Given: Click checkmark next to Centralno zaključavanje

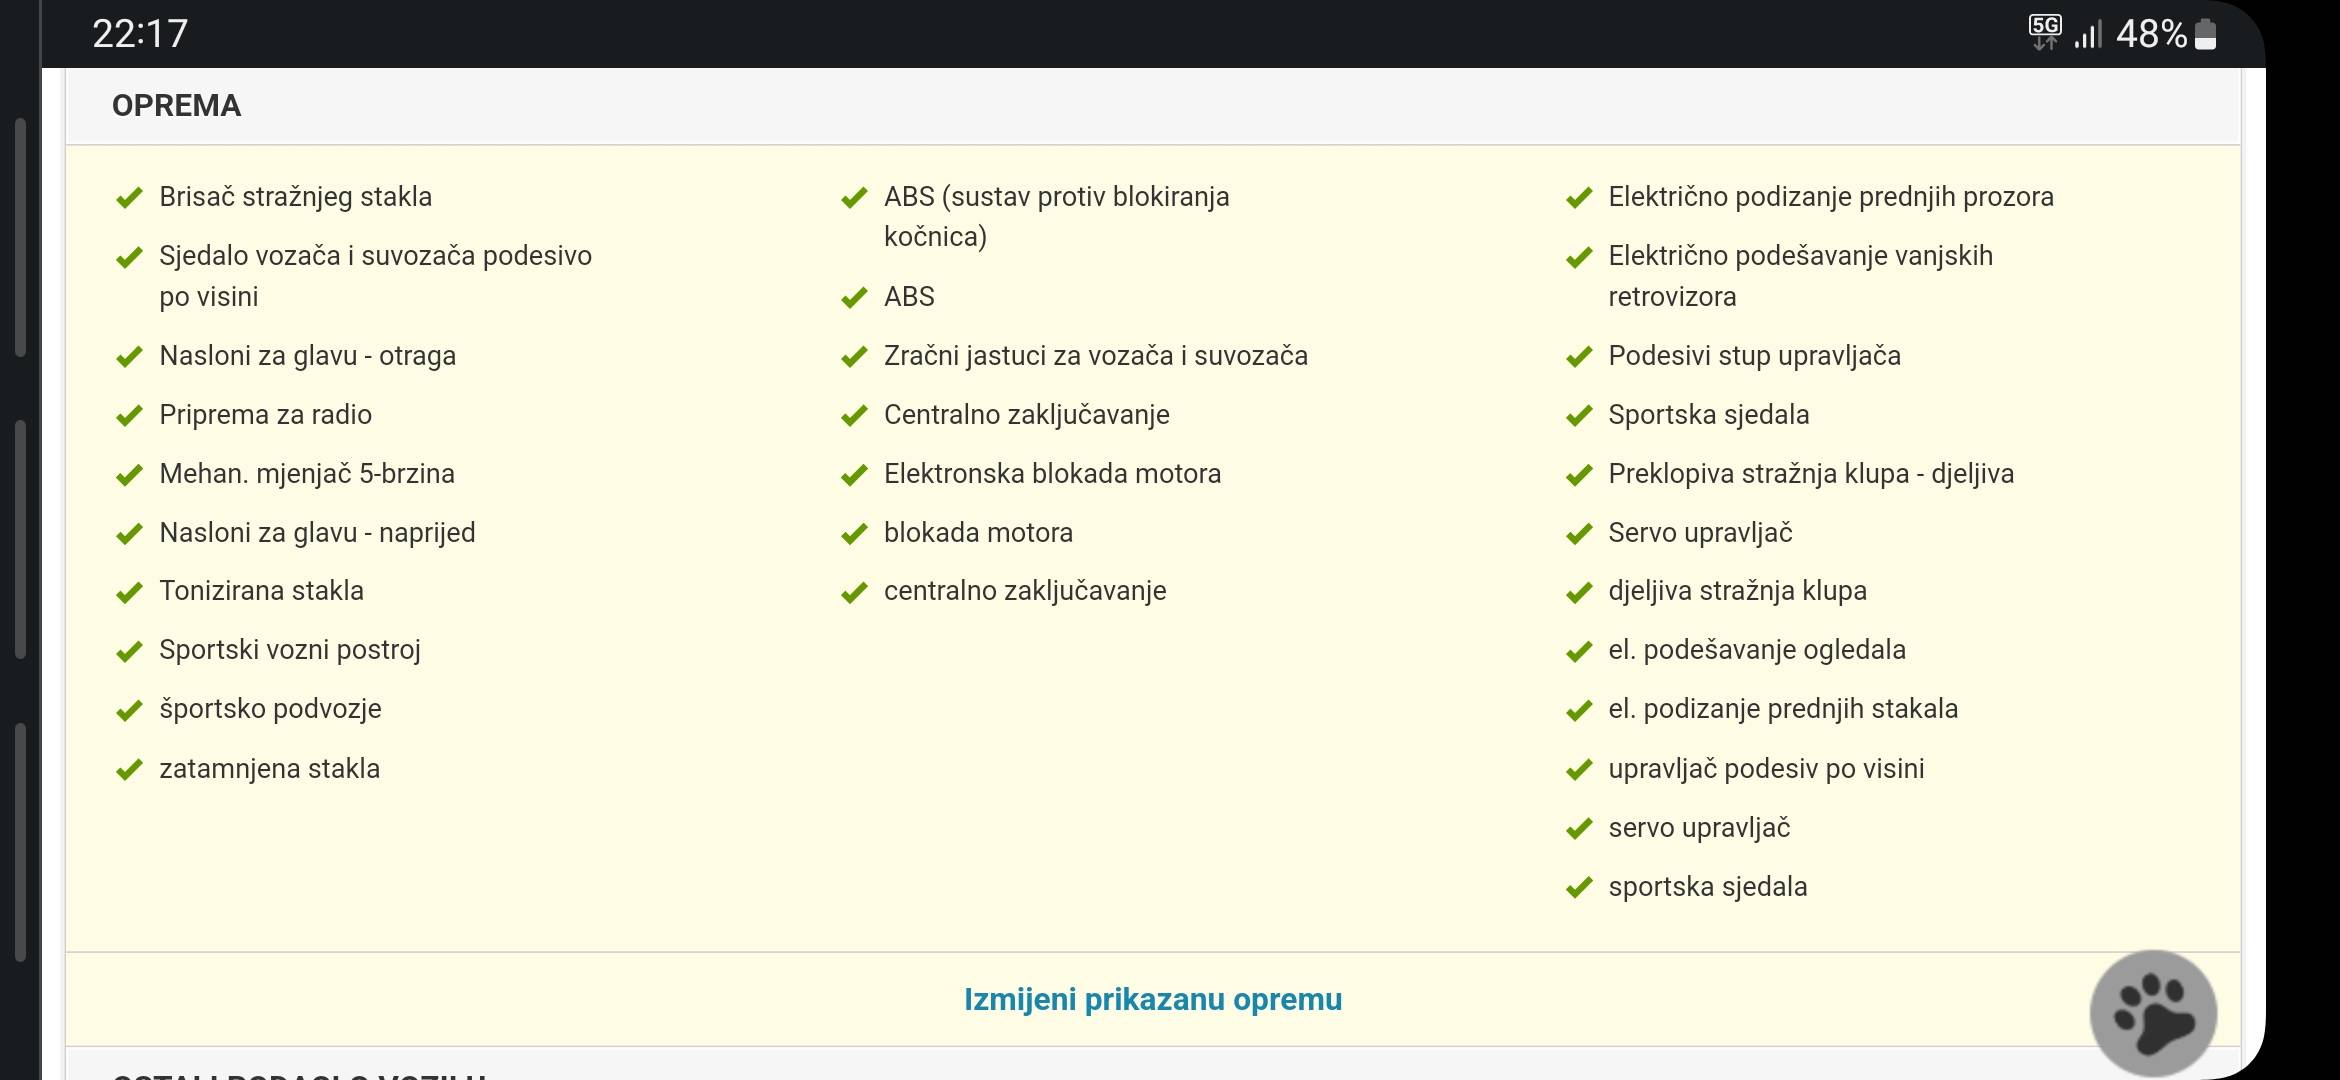Looking at the screenshot, I should coord(854,416).
